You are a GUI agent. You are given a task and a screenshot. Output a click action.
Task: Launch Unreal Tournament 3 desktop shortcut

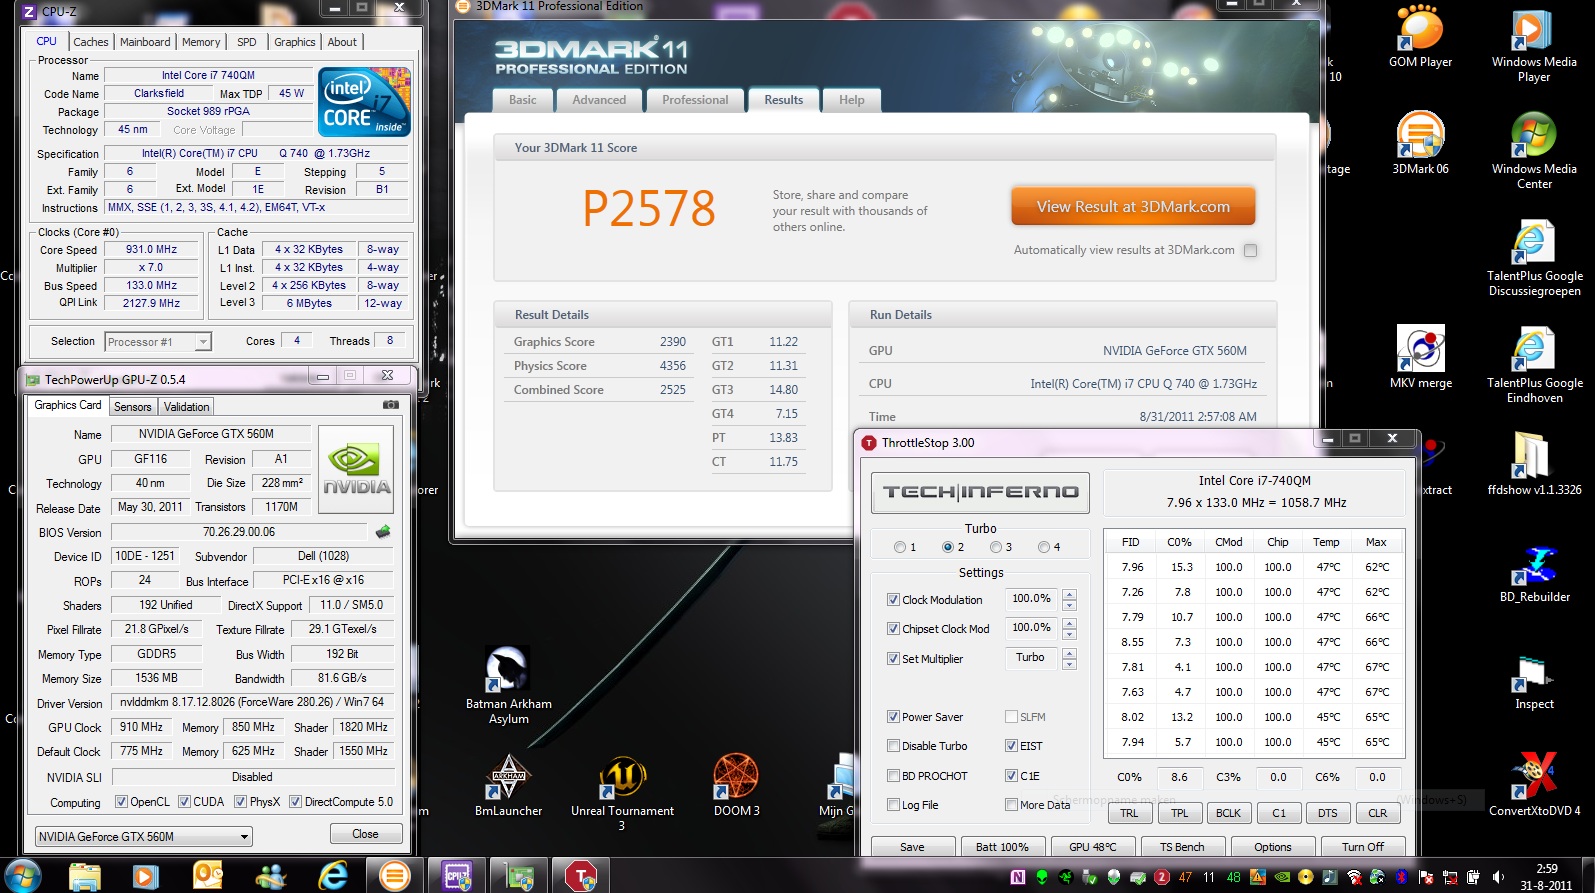click(x=622, y=792)
